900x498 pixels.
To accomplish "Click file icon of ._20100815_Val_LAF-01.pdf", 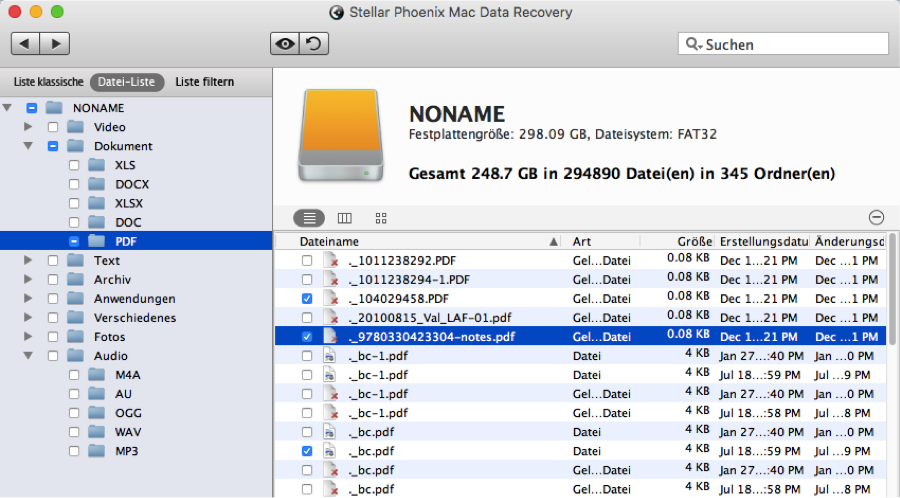I will pos(330,317).
